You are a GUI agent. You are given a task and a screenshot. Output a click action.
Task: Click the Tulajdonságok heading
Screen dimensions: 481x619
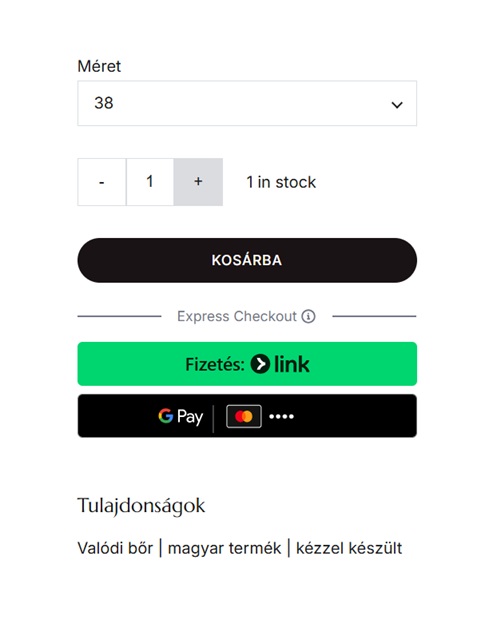click(141, 506)
